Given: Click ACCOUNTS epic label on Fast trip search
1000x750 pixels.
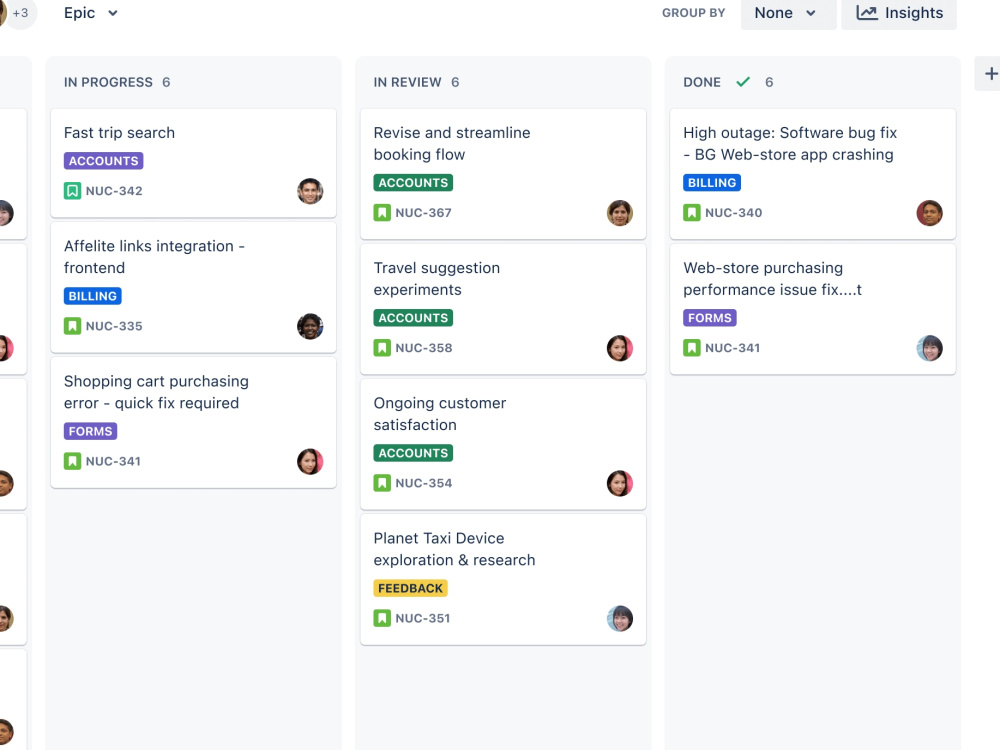Looking at the screenshot, I should pyautogui.click(x=103, y=161).
